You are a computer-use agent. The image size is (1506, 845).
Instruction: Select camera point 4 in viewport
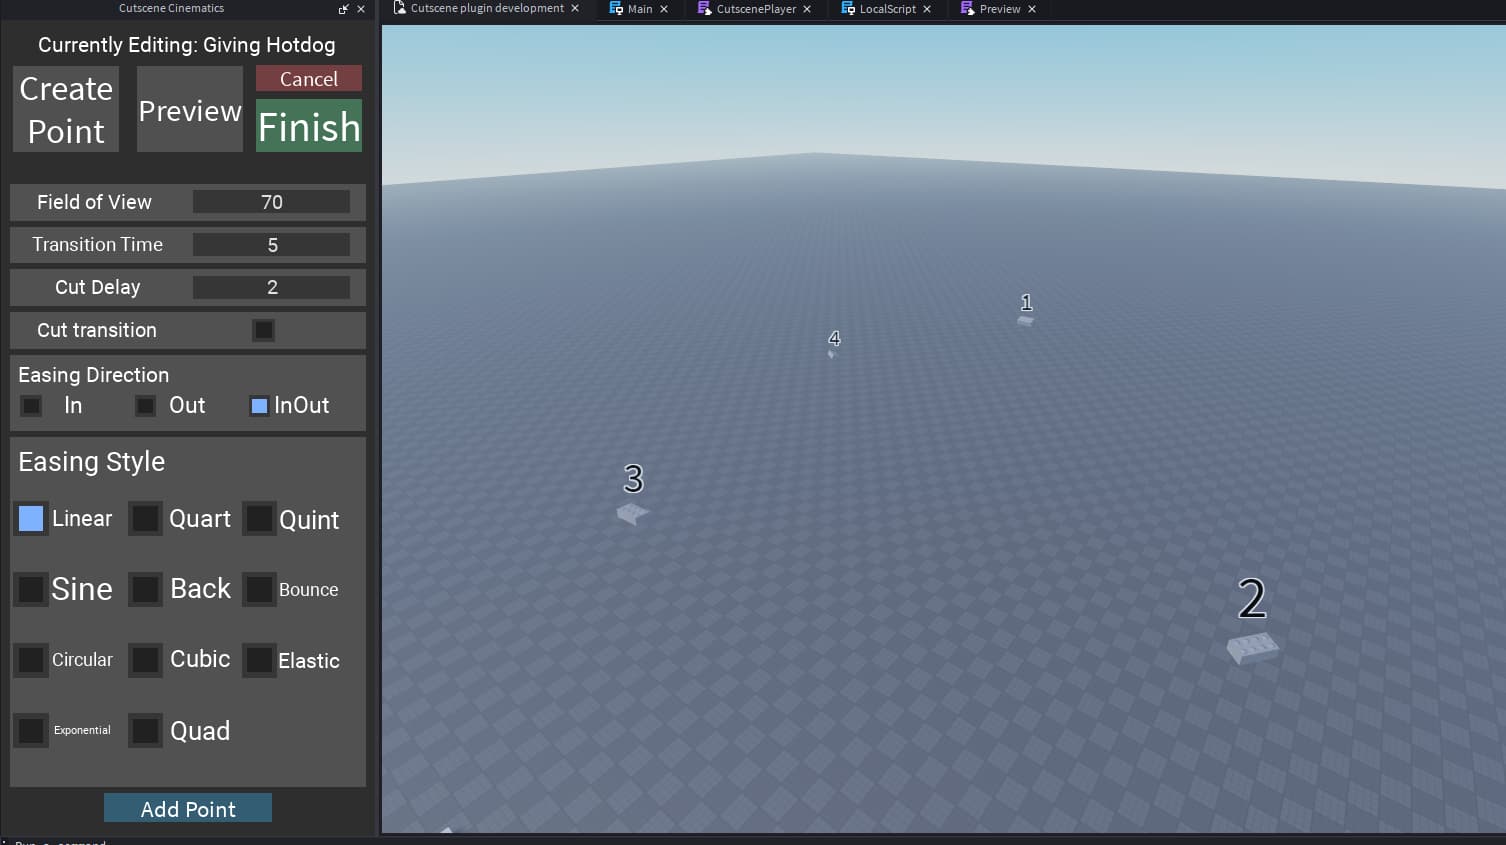coord(831,353)
